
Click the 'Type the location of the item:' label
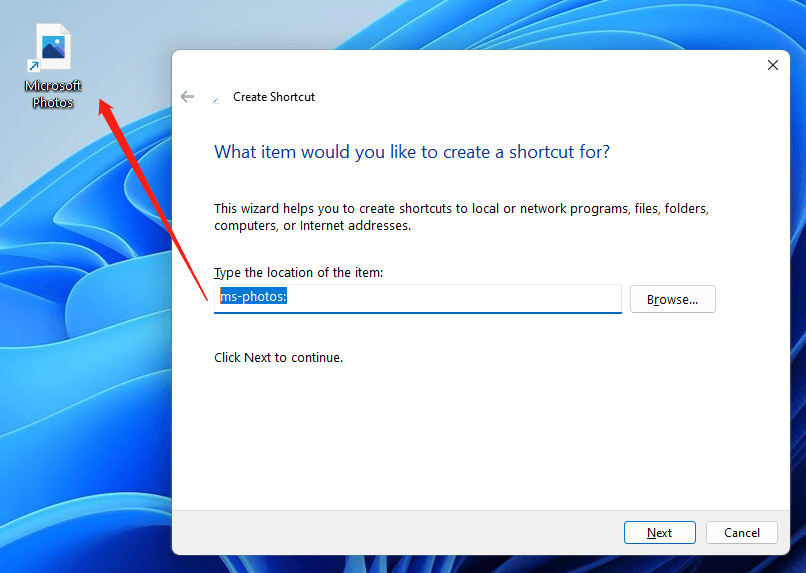point(299,272)
